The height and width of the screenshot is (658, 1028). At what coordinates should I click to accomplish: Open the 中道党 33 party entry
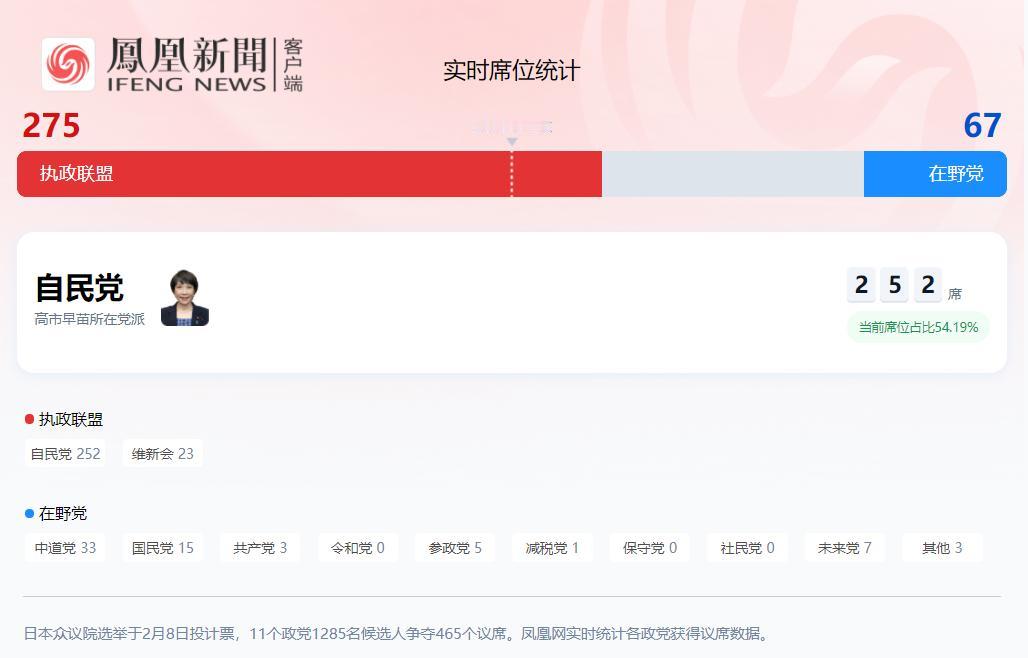[65, 547]
